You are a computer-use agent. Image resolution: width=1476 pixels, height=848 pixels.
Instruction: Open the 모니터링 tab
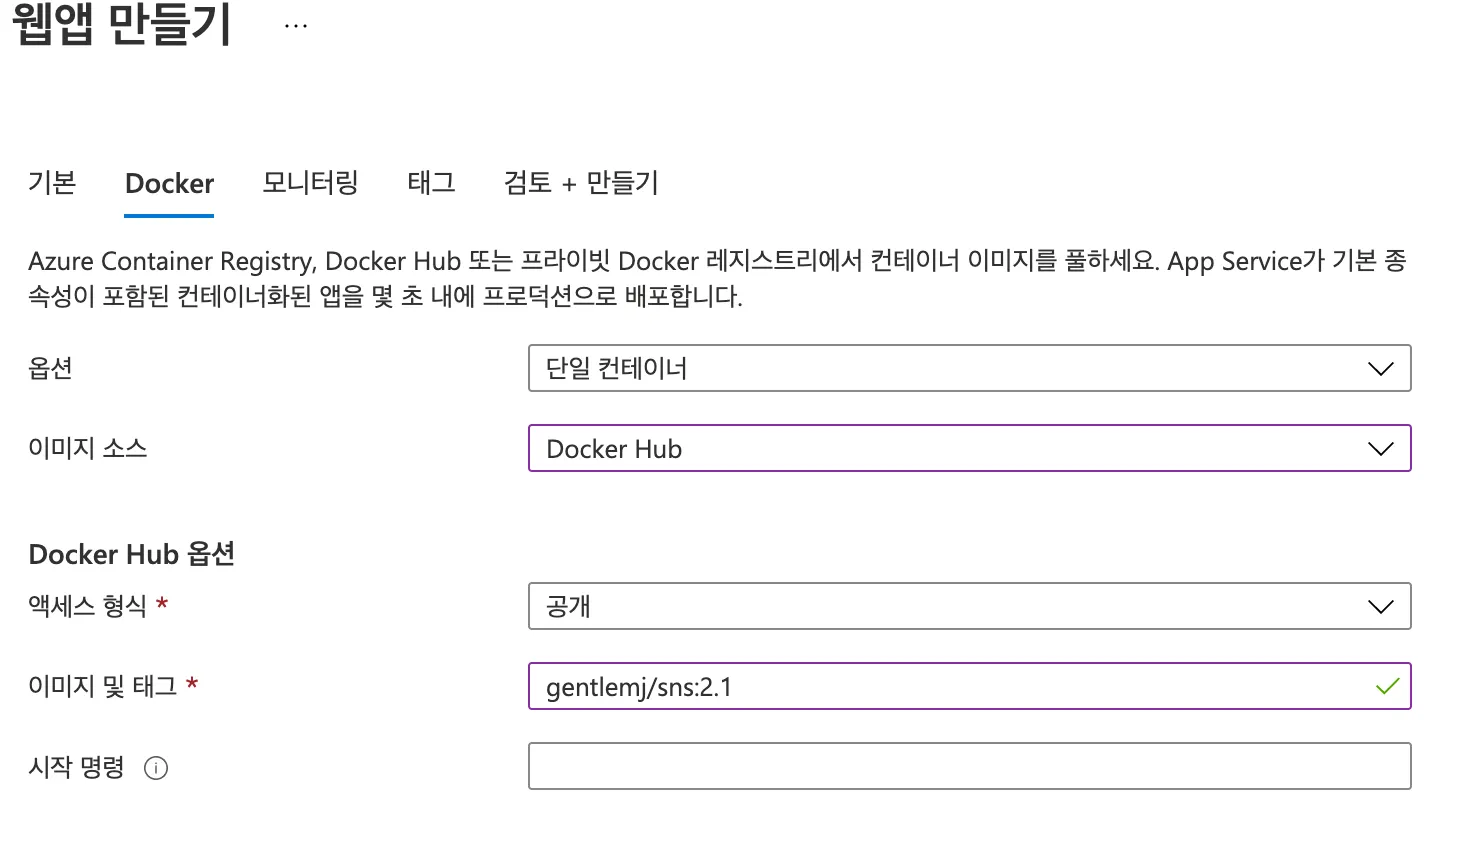click(x=310, y=183)
